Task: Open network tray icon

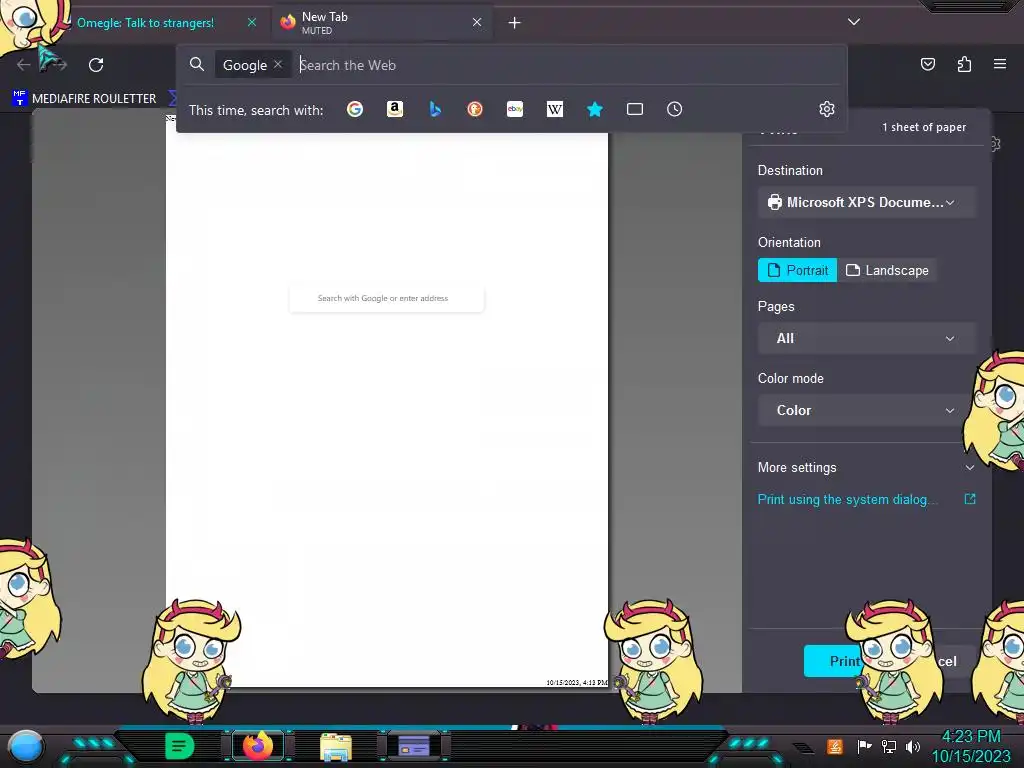Action: [889, 746]
